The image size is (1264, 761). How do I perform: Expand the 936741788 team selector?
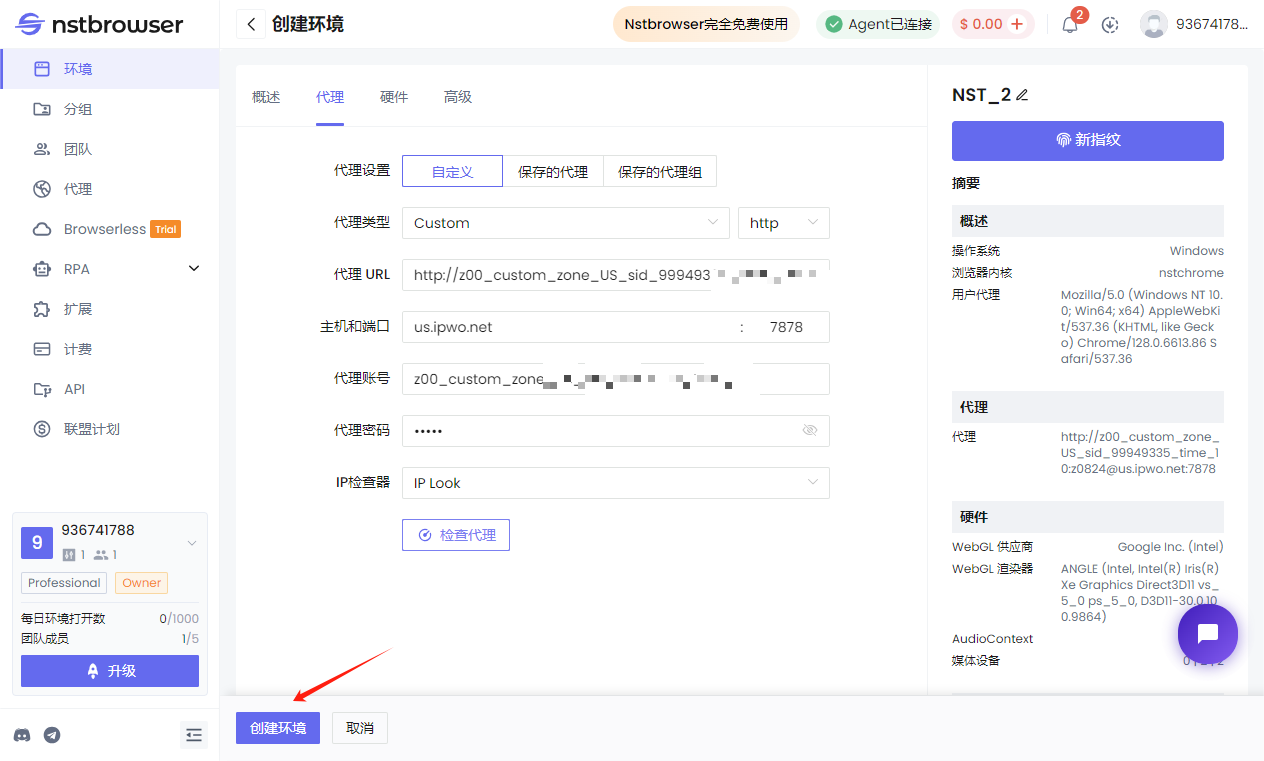click(x=192, y=543)
